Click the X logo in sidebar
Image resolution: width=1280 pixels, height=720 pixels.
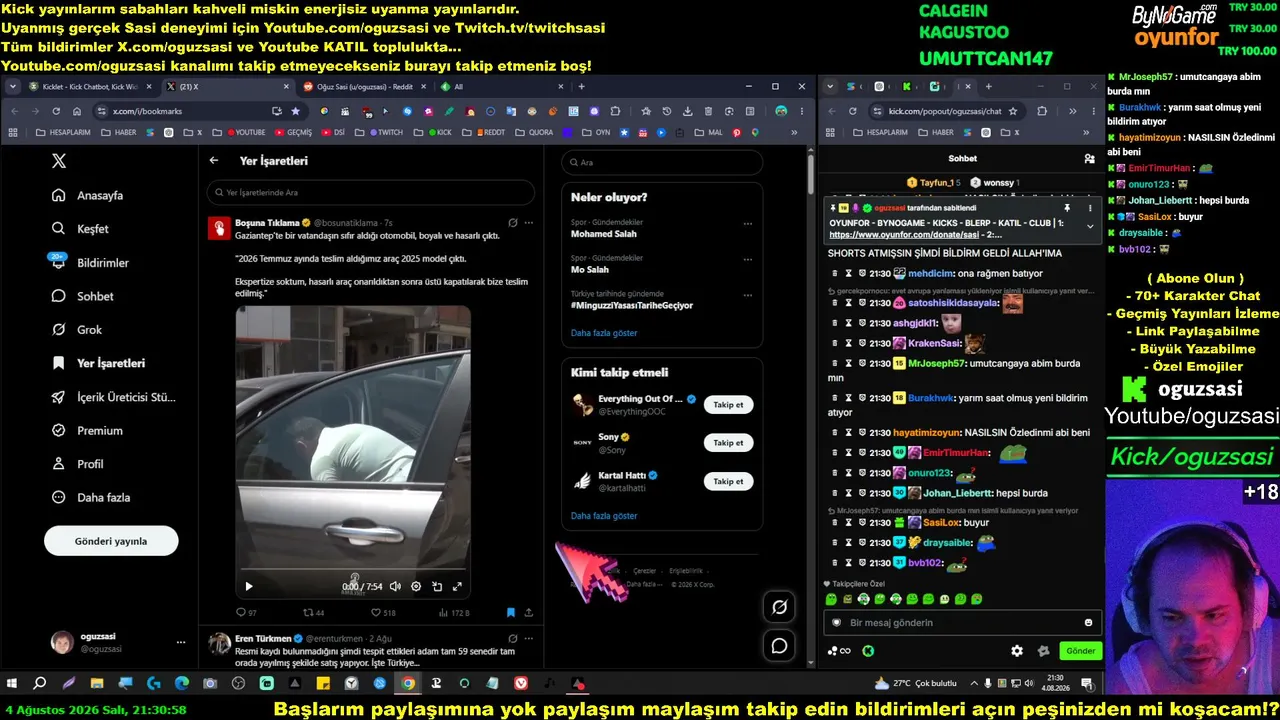pos(59,161)
